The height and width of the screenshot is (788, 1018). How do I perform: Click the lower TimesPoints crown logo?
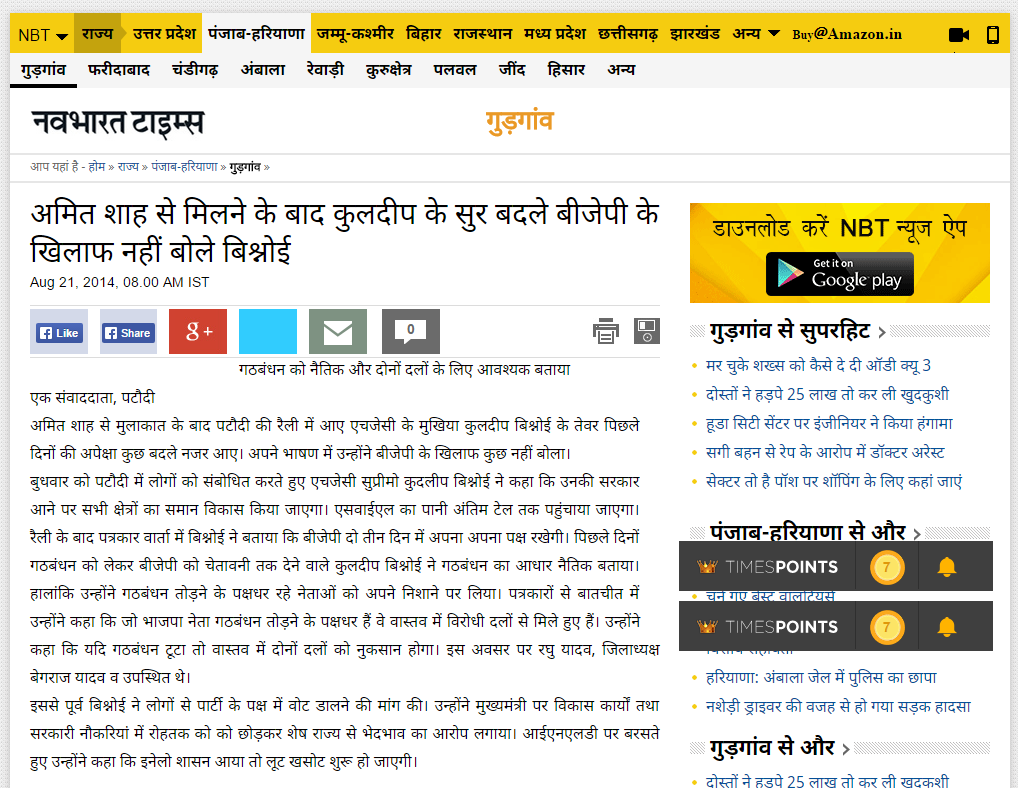(x=707, y=627)
